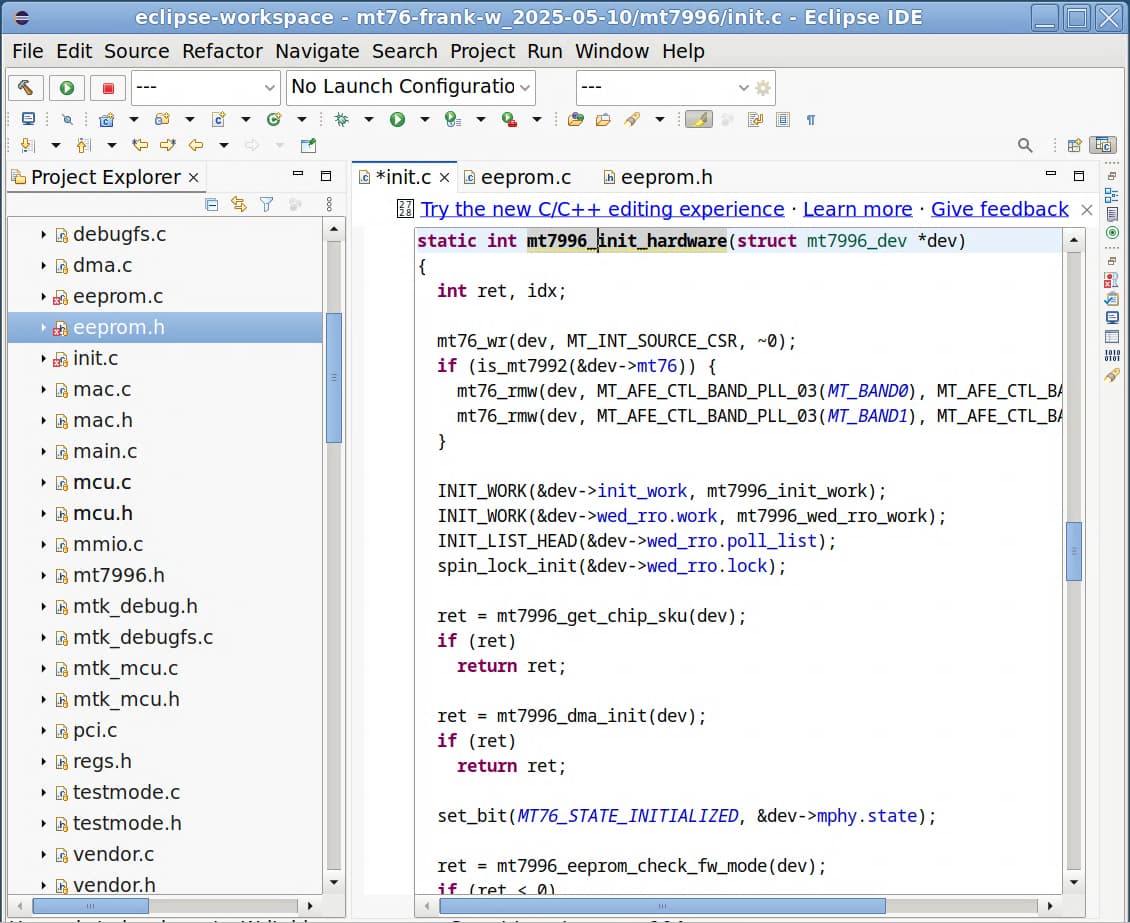Toggle Link with Editor in Project Explorer
Image resolution: width=1130 pixels, height=923 pixels.
(239, 205)
